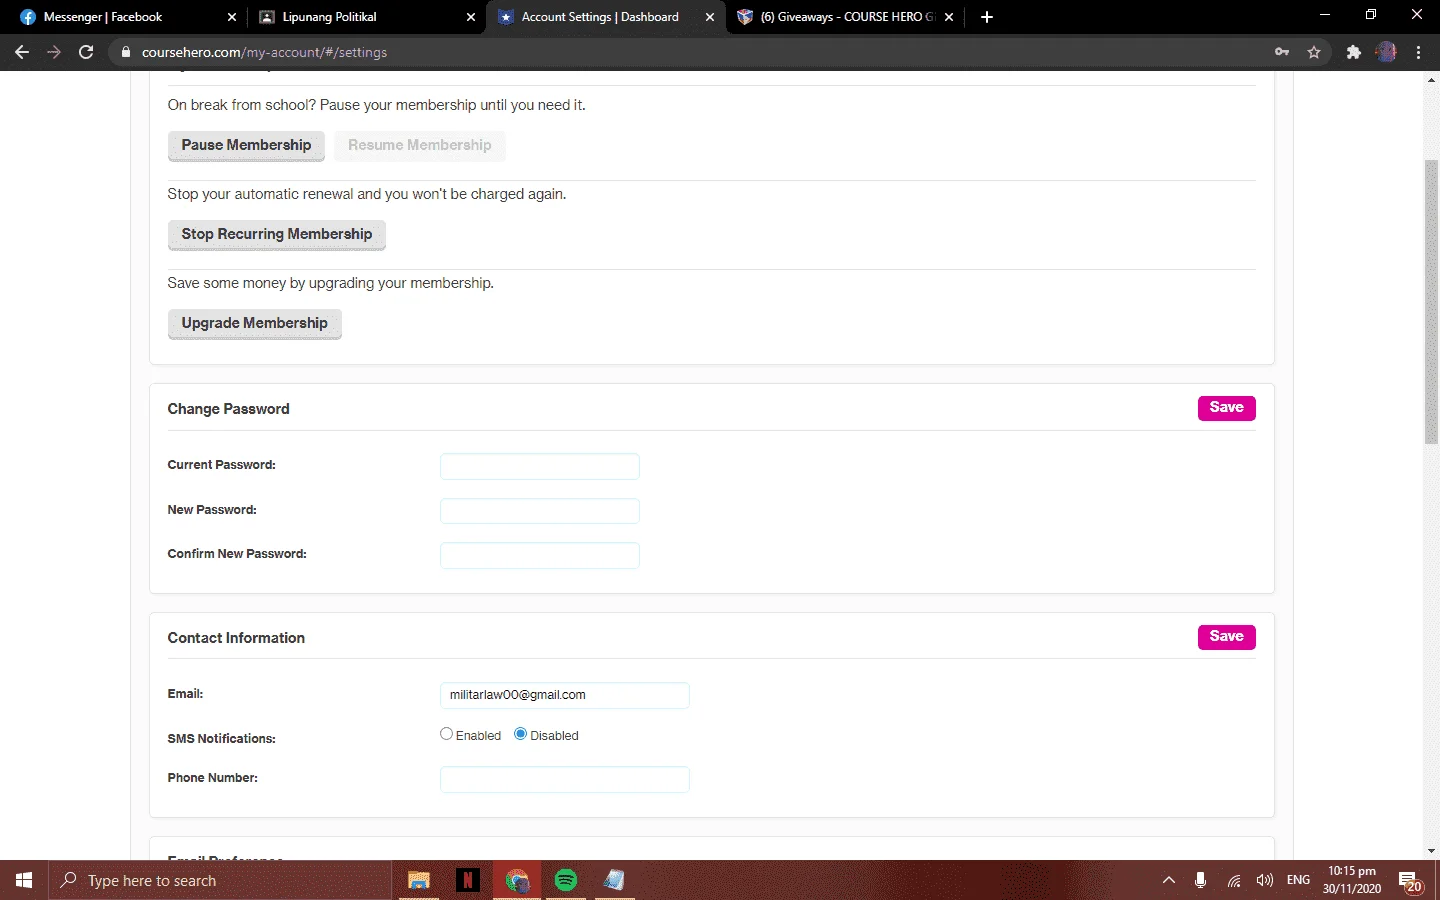Click the Pause Membership button
1440x900 pixels.
[x=246, y=146]
